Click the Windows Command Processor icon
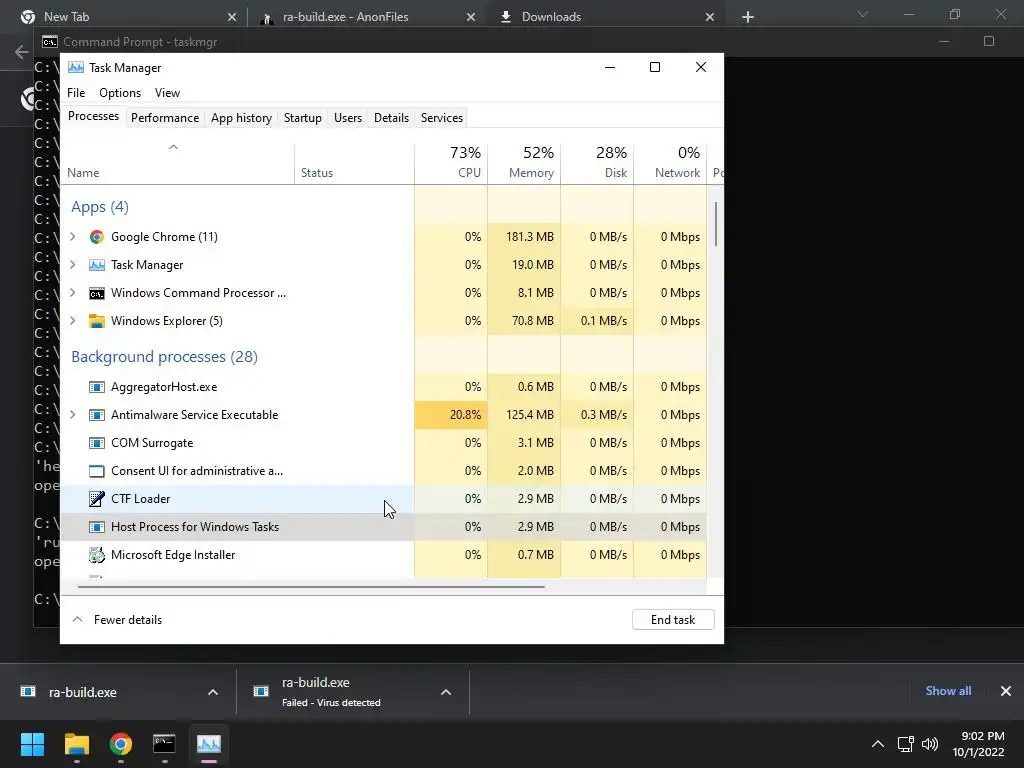 pyautogui.click(x=97, y=293)
